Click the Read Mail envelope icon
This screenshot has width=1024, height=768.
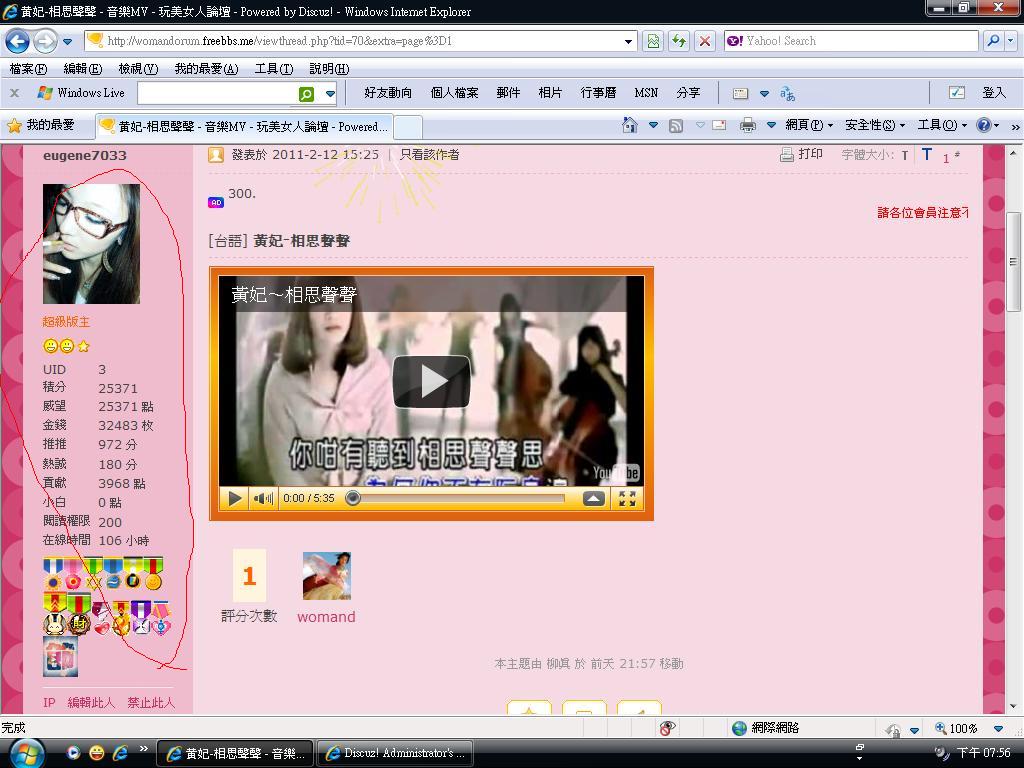(719, 125)
